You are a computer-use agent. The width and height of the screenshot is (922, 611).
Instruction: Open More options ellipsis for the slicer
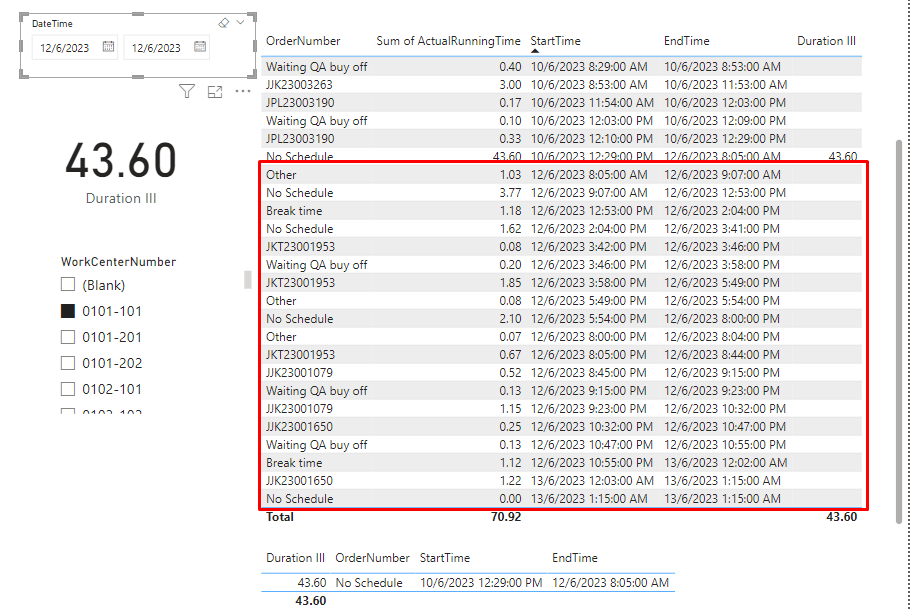click(243, 91)
